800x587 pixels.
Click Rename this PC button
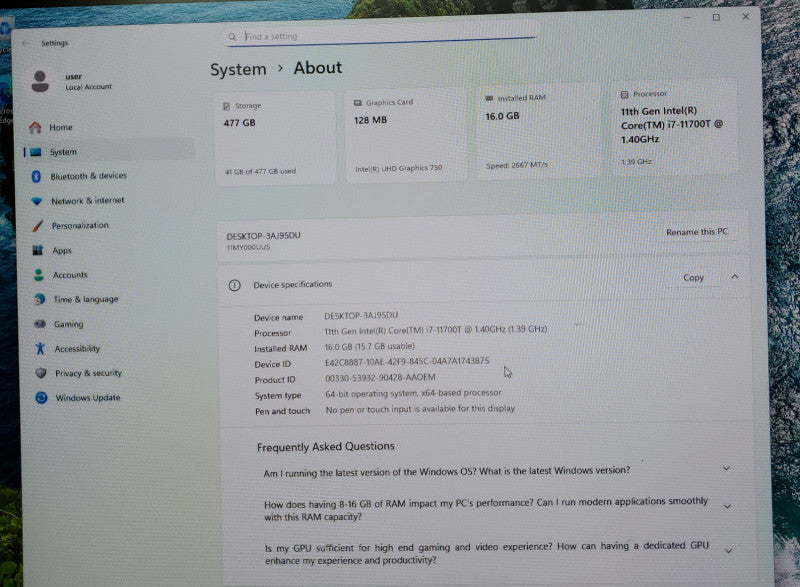tap(696, 232)
